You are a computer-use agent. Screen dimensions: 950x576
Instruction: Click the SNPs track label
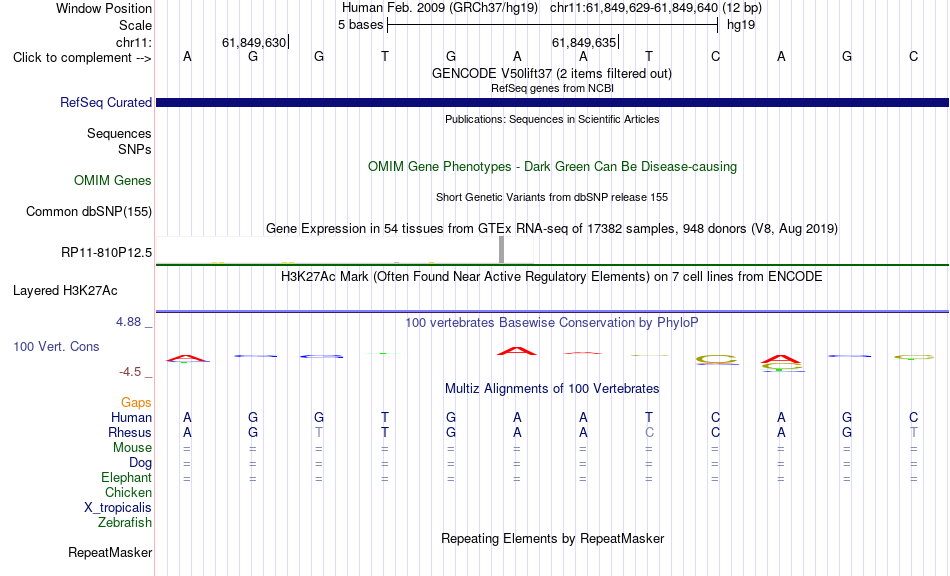[135, 149]
